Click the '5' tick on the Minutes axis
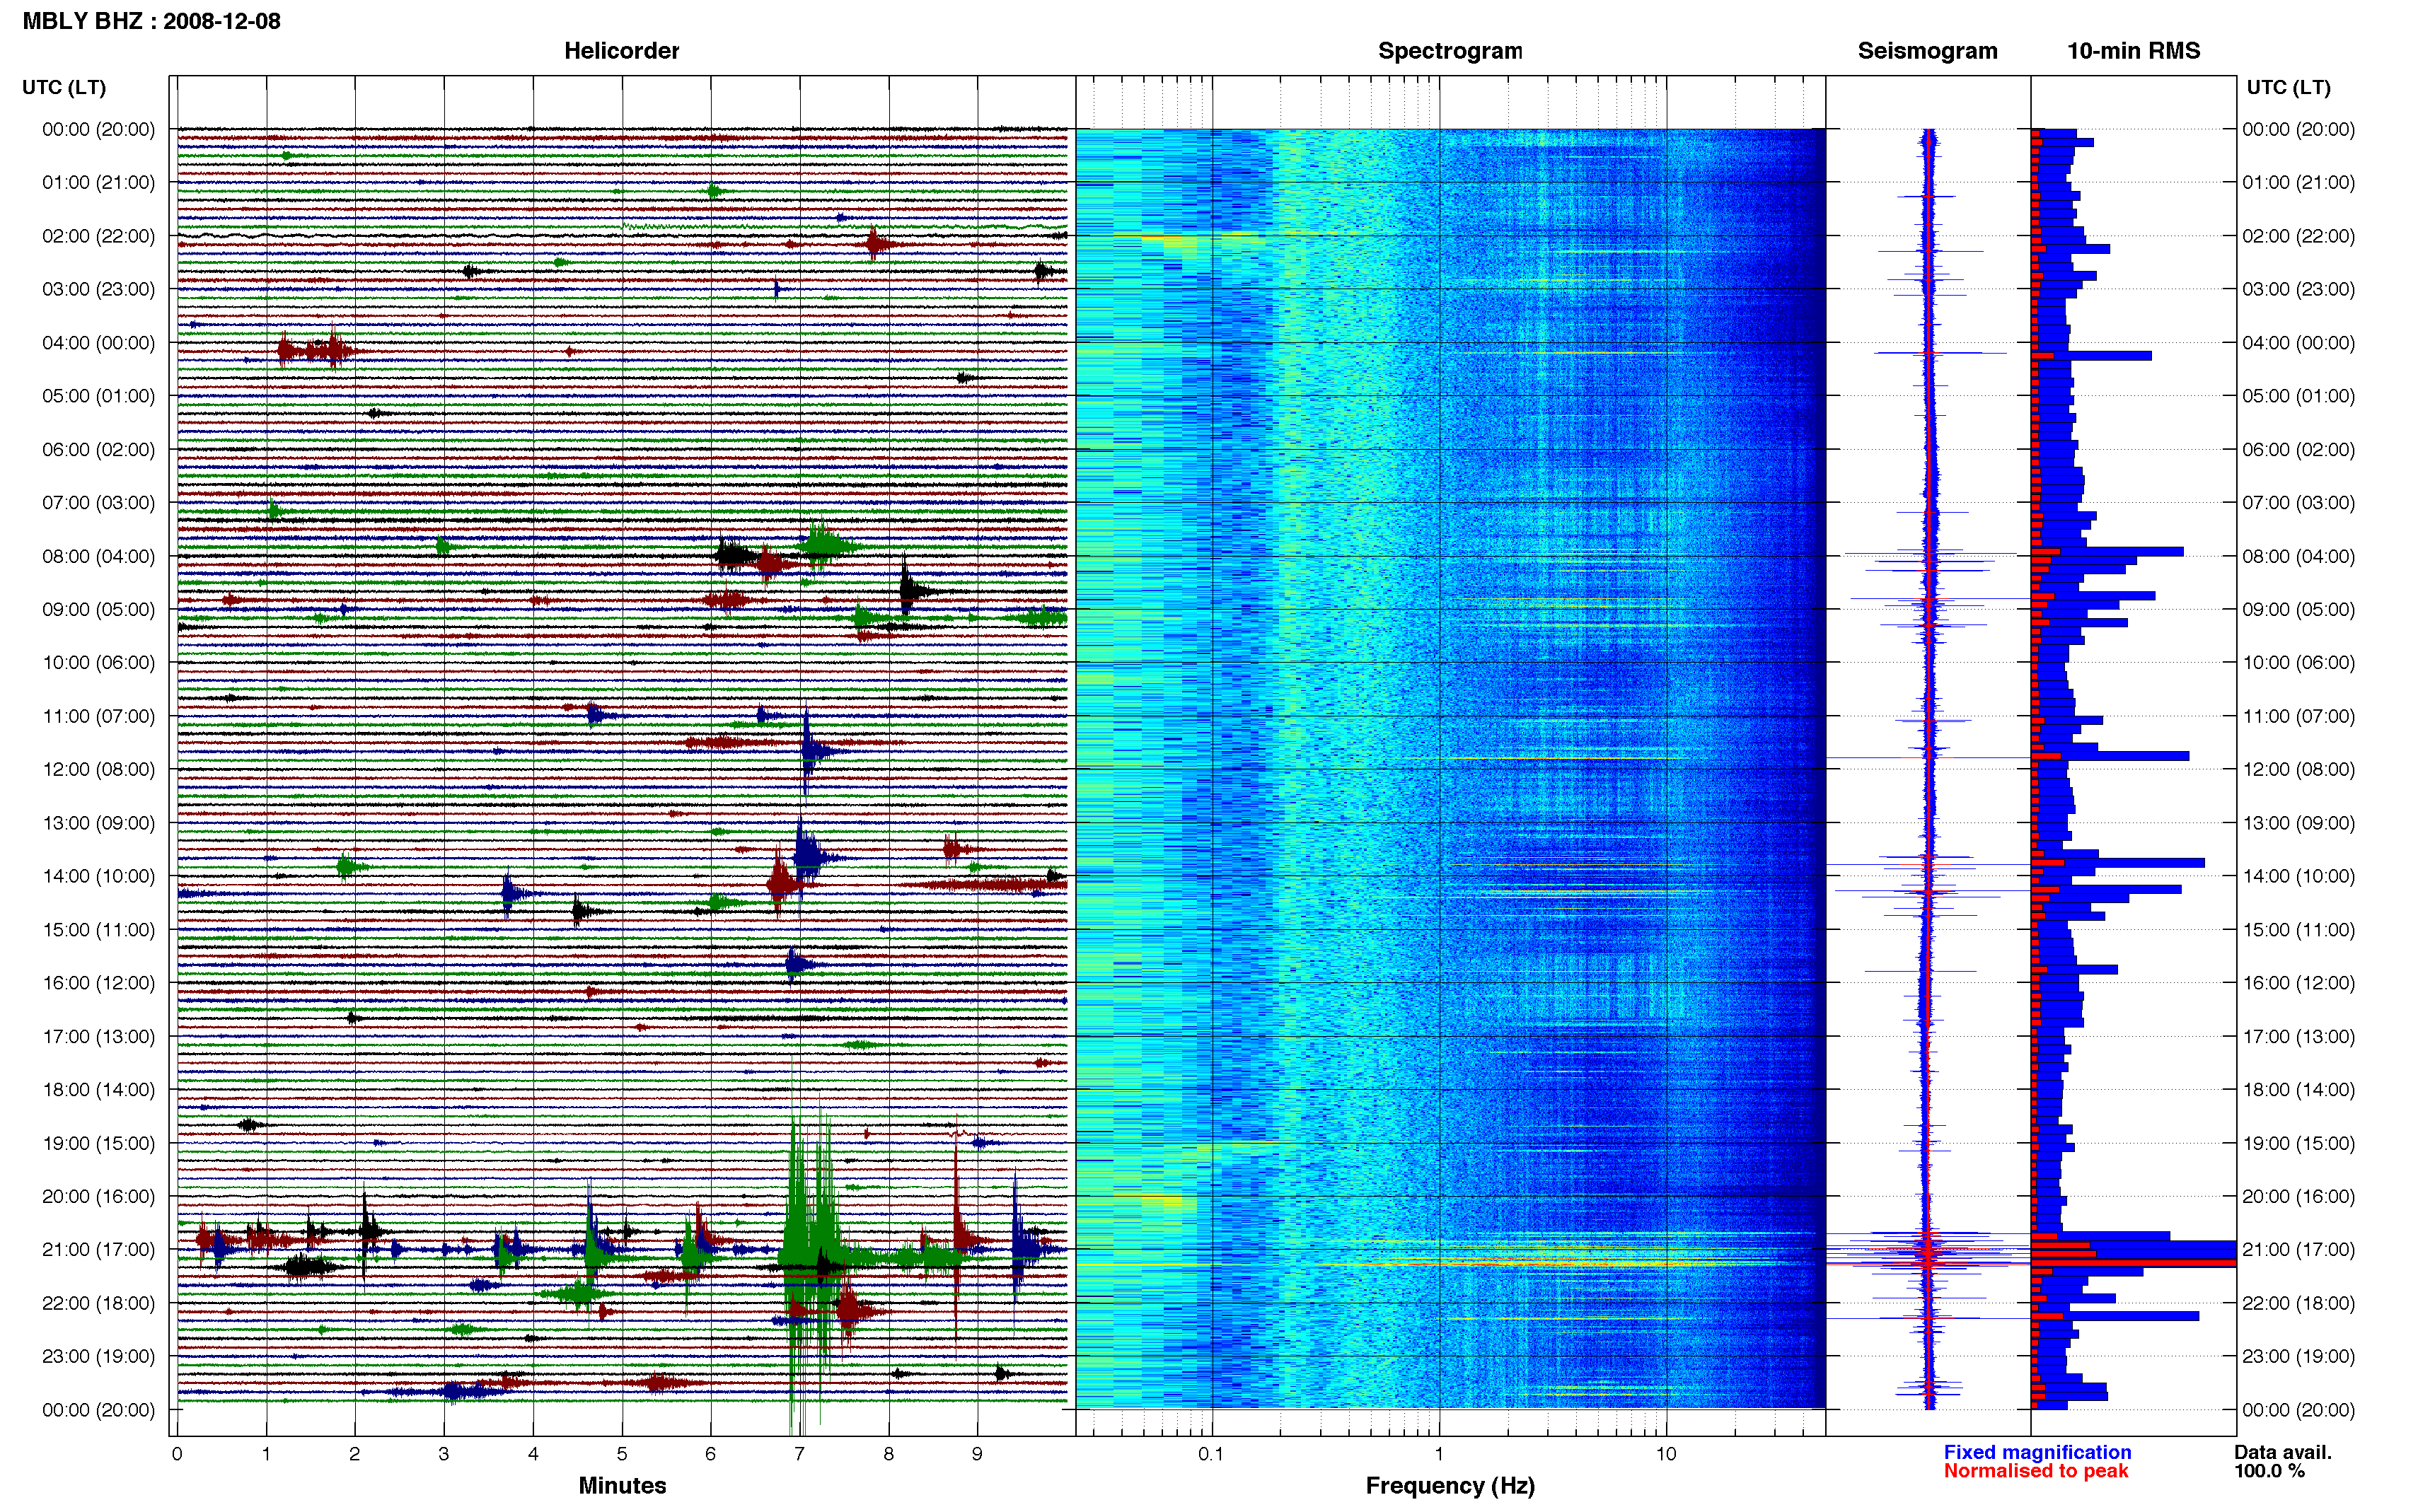Image resolution: width=2418 pixels, height=1512 pixels. click(622, 1454)
